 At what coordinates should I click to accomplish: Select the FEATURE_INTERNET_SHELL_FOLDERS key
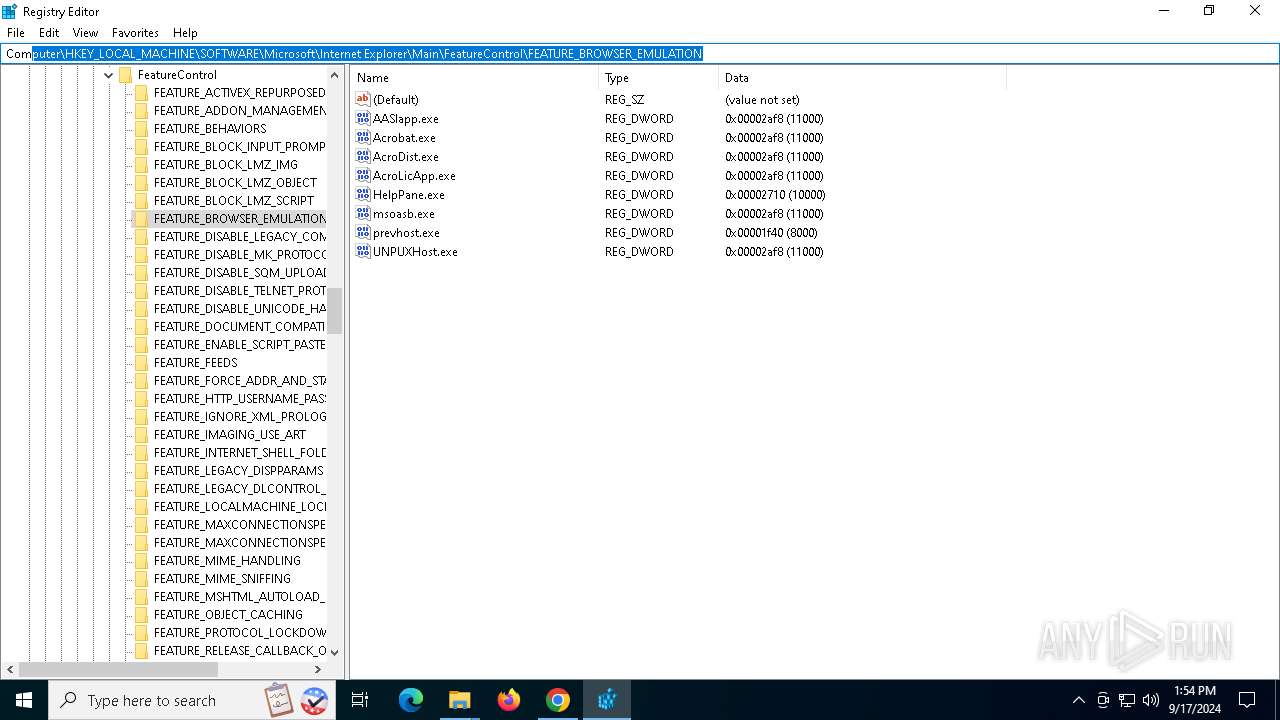(x=240, y=453)
